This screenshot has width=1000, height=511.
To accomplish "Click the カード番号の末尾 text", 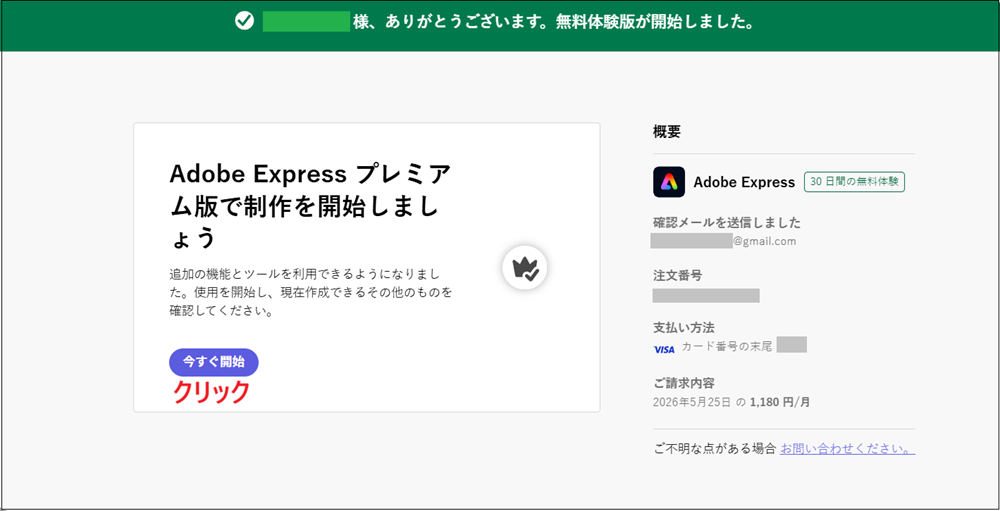I will click(727, 346).
